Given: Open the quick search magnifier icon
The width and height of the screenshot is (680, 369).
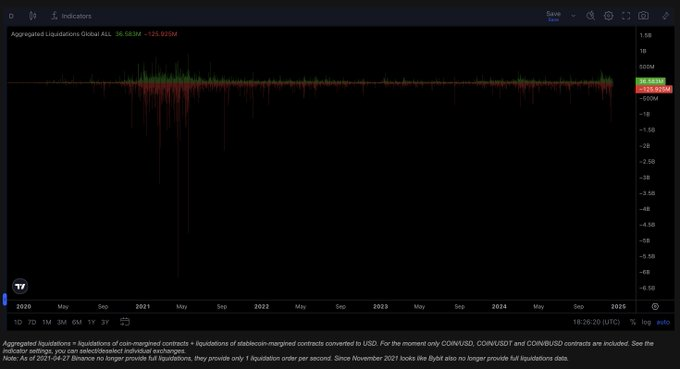Looking at the screenshot, I should [590, 16].
